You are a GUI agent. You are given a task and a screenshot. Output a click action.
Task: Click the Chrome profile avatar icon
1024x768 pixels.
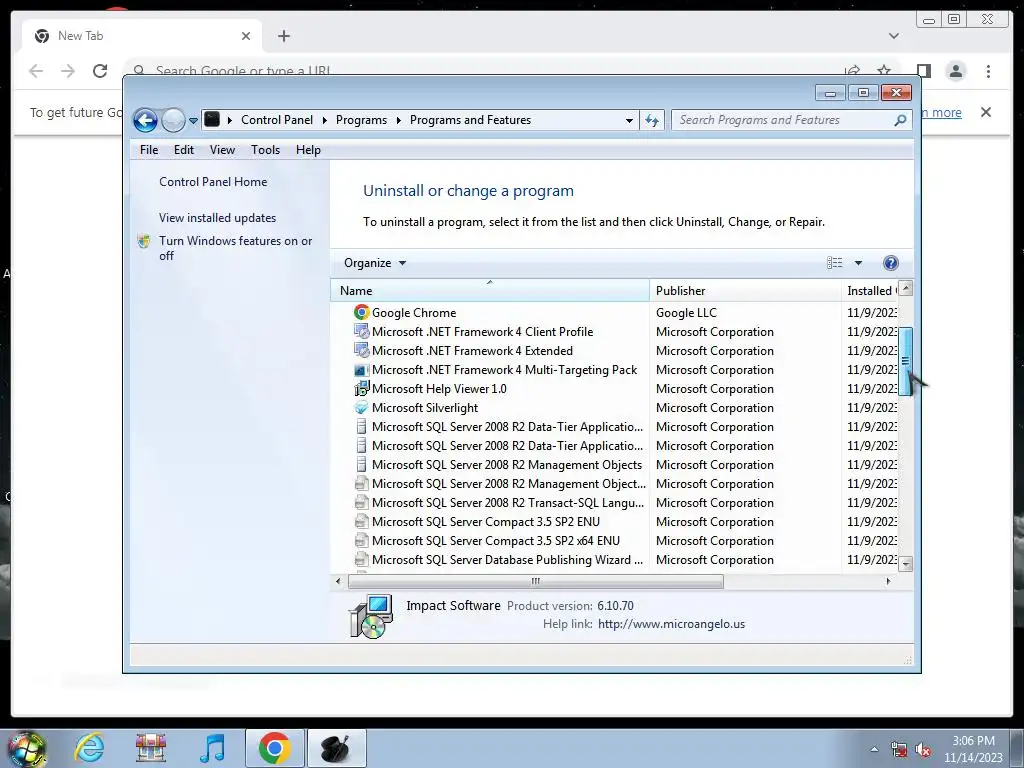pyautogui.click(x=955, y=71)
